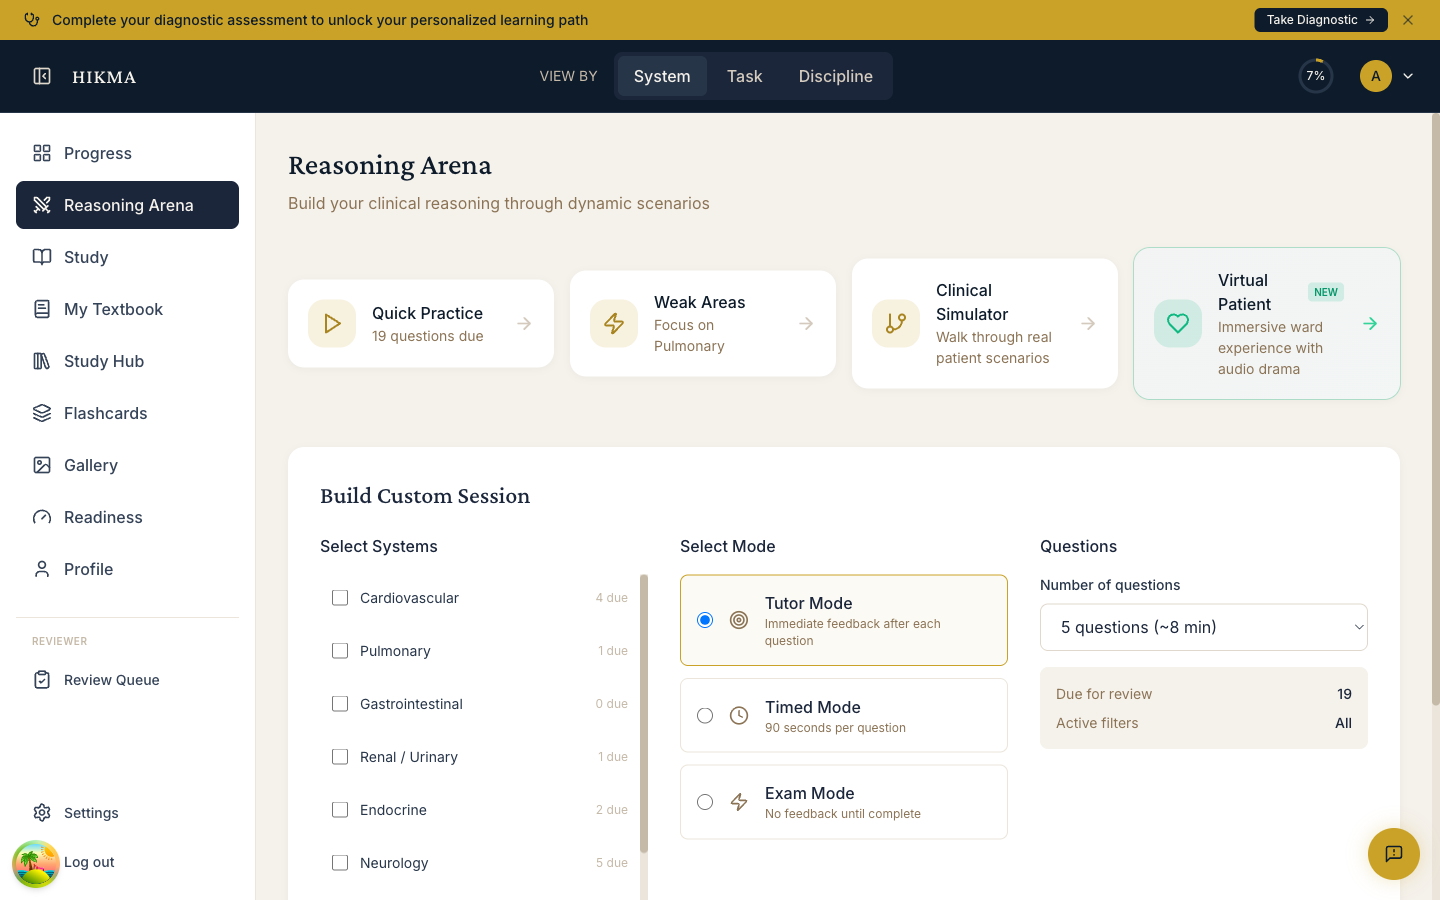
Task: Select the Timed Mode radio button
Action: (705, 715)
